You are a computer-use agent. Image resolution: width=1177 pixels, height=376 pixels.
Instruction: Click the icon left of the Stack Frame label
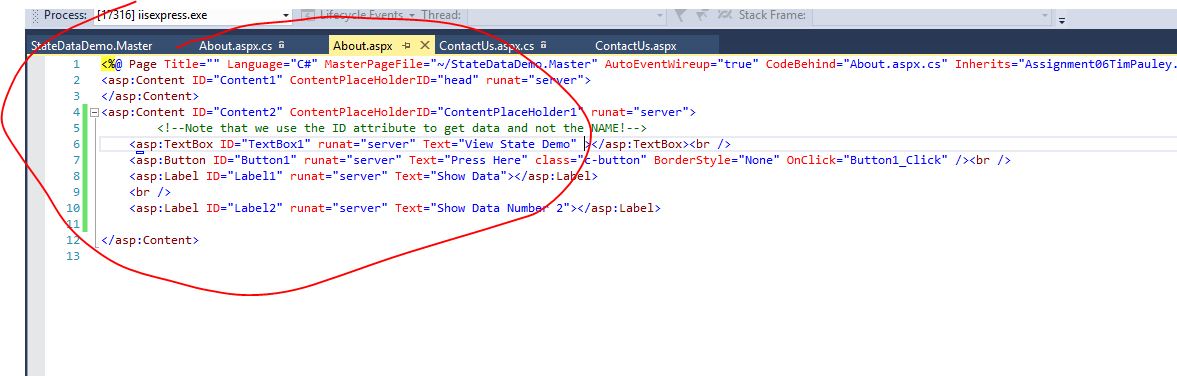[726, 15]
